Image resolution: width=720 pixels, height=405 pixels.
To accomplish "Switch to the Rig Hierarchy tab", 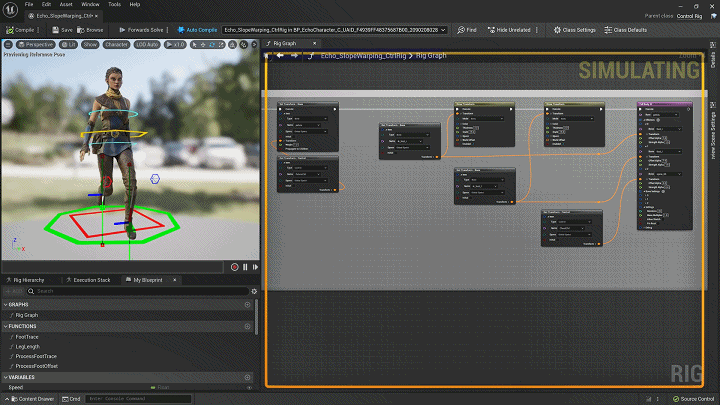I will click(28, 280).
